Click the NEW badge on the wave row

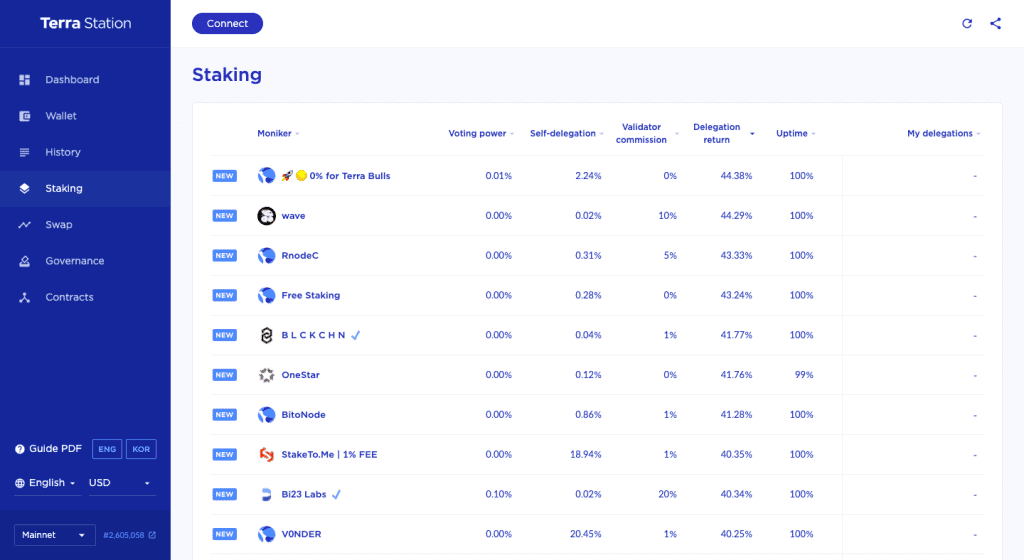[225, 215]
